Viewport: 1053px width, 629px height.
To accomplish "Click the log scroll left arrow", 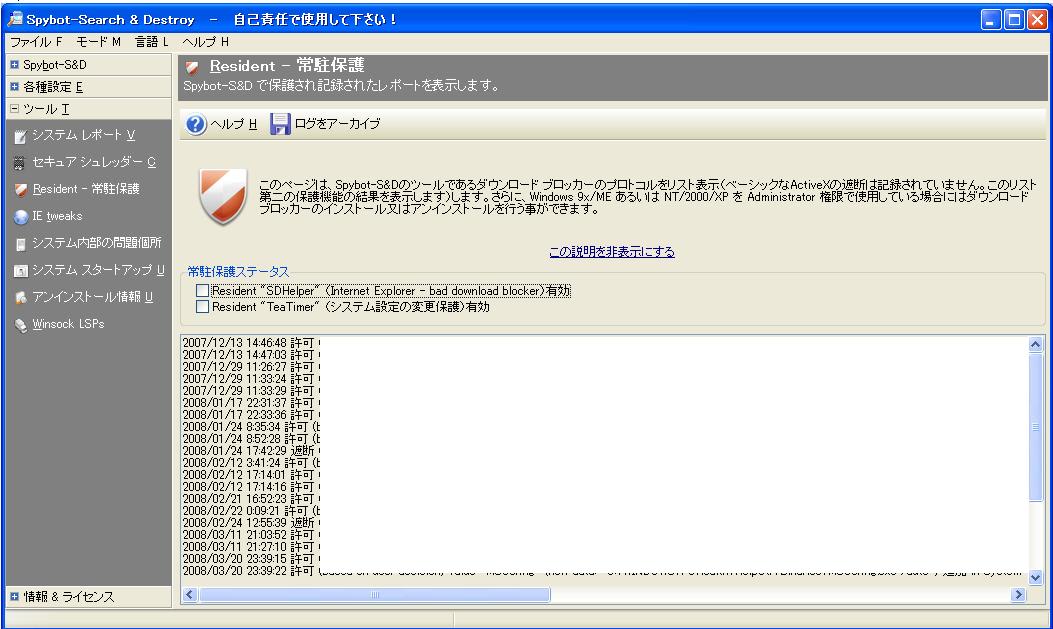I will click(x=190, y=595).
